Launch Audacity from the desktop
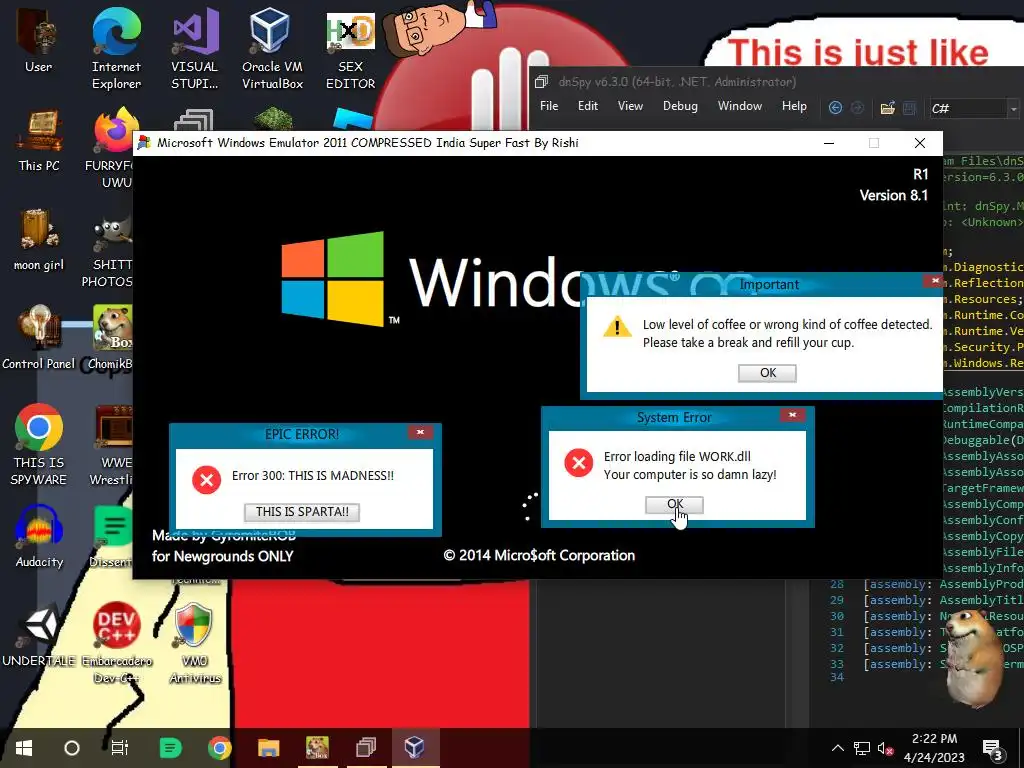Screen dimensions: 1024x768 click(x=39, y=536)
